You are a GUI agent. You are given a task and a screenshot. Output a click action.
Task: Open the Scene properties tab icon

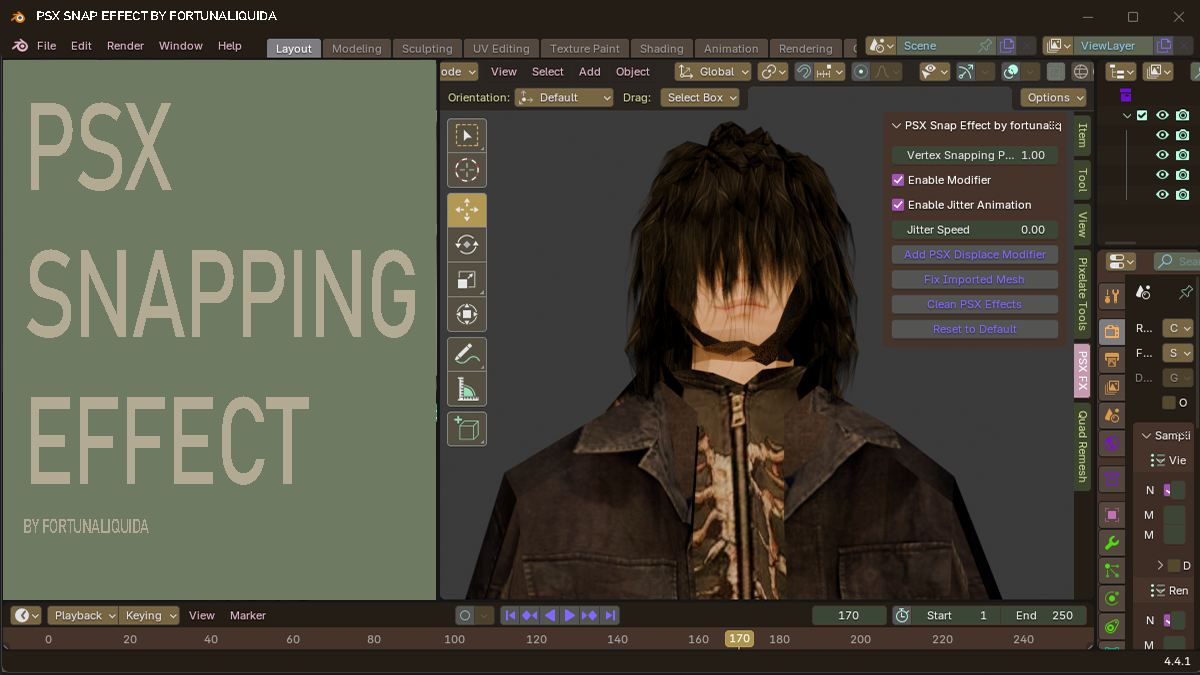click(x=1111, y=414)
